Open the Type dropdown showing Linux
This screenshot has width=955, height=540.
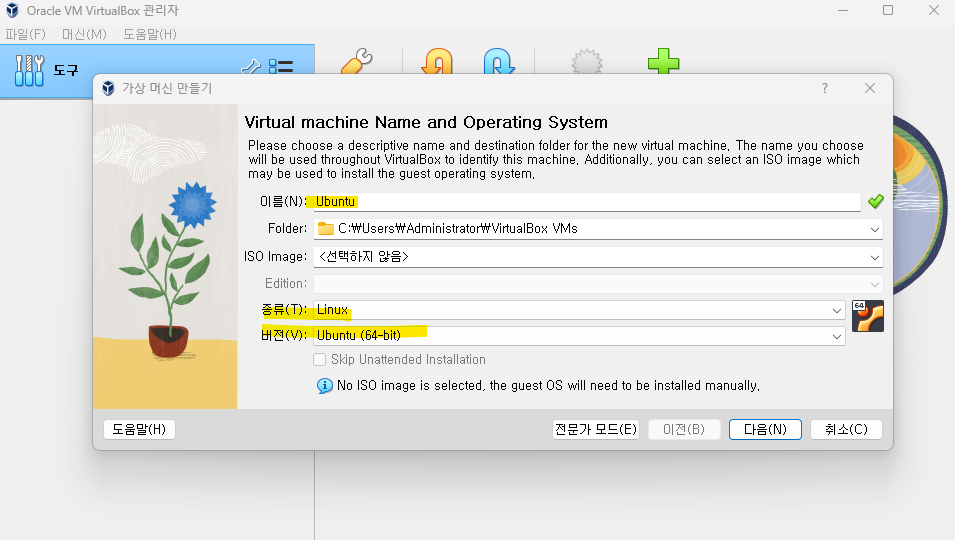click(x=579, y=310)
